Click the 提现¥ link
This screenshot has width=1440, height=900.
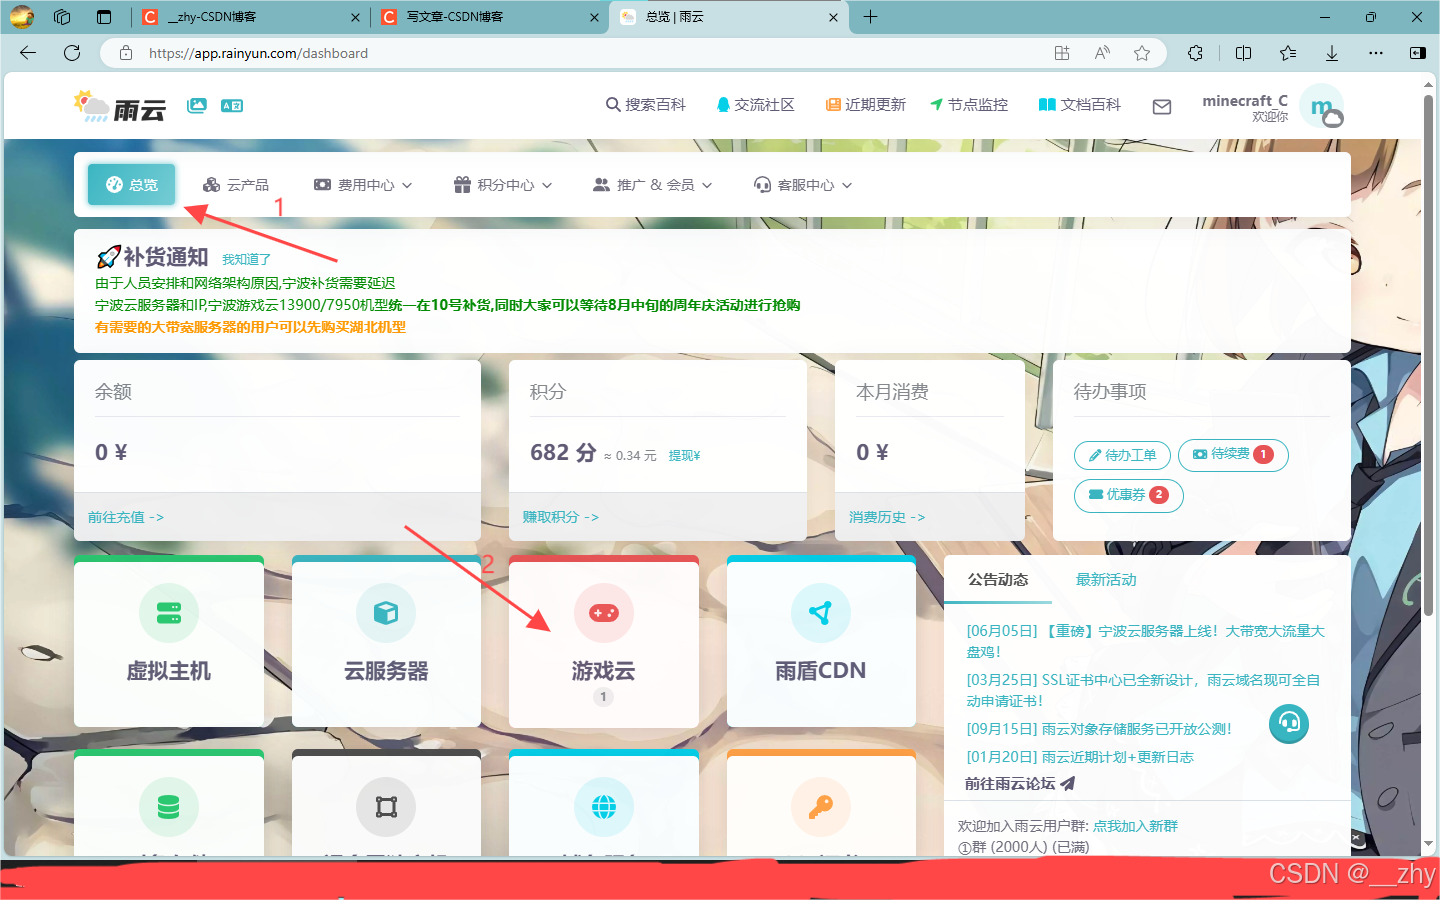click(685, 456)
